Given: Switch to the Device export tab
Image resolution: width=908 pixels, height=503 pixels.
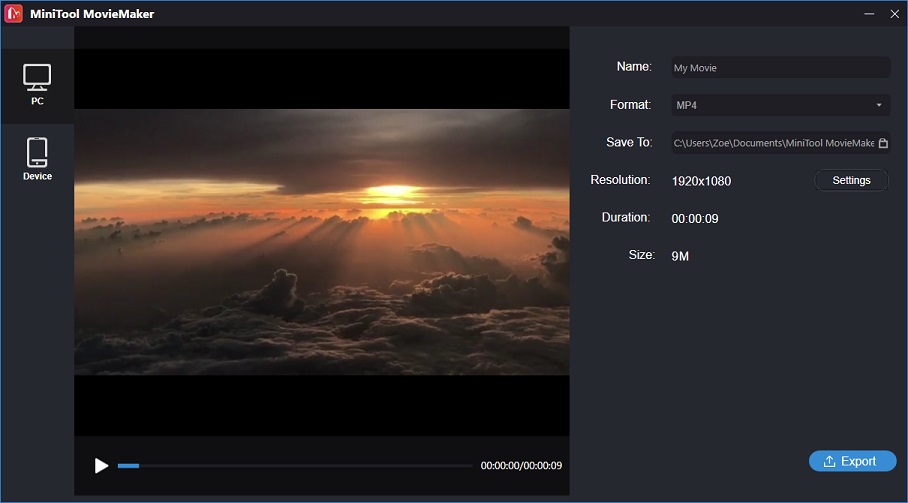Looking at the screenshot, I should pos(37,159).
